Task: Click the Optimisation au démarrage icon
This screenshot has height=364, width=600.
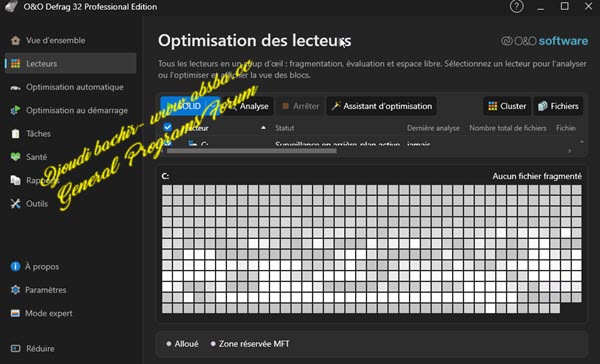Action: tap(15, 110)
